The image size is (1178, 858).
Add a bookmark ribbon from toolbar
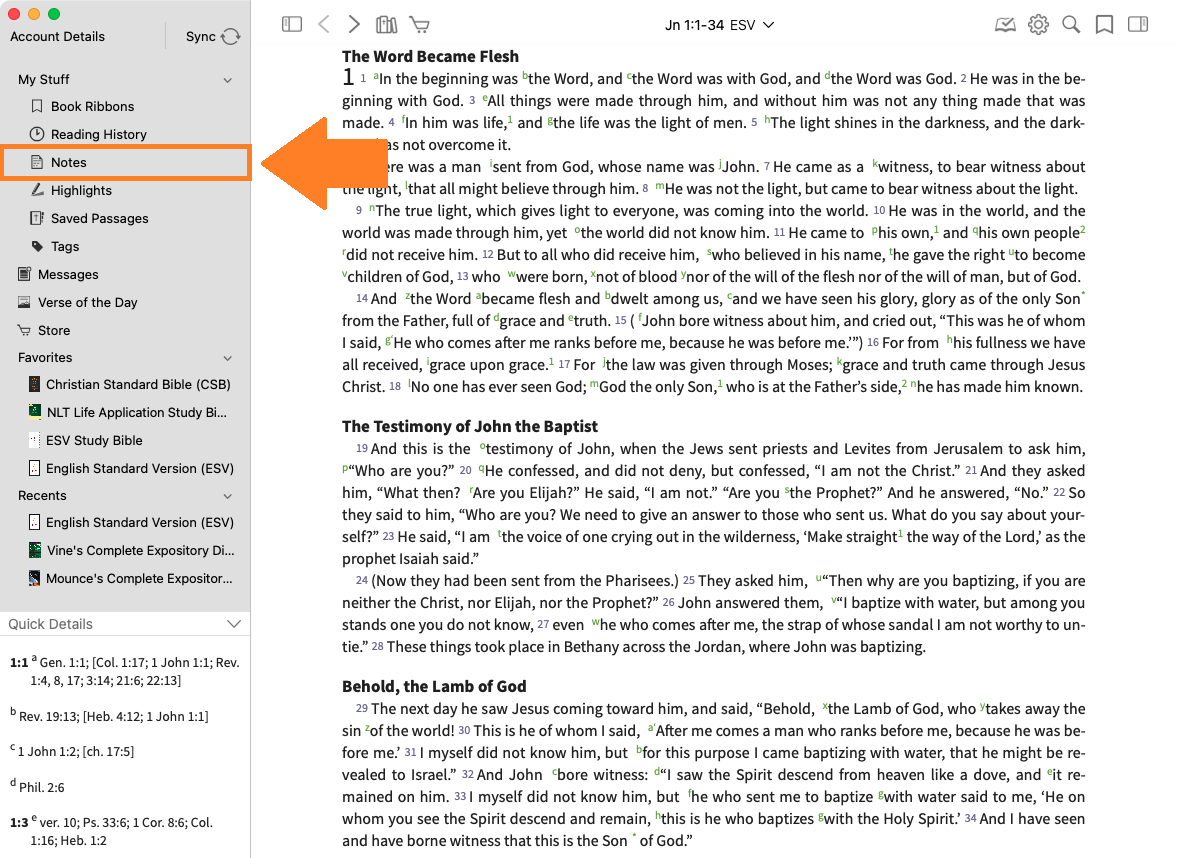click(x=1104, y=24)
